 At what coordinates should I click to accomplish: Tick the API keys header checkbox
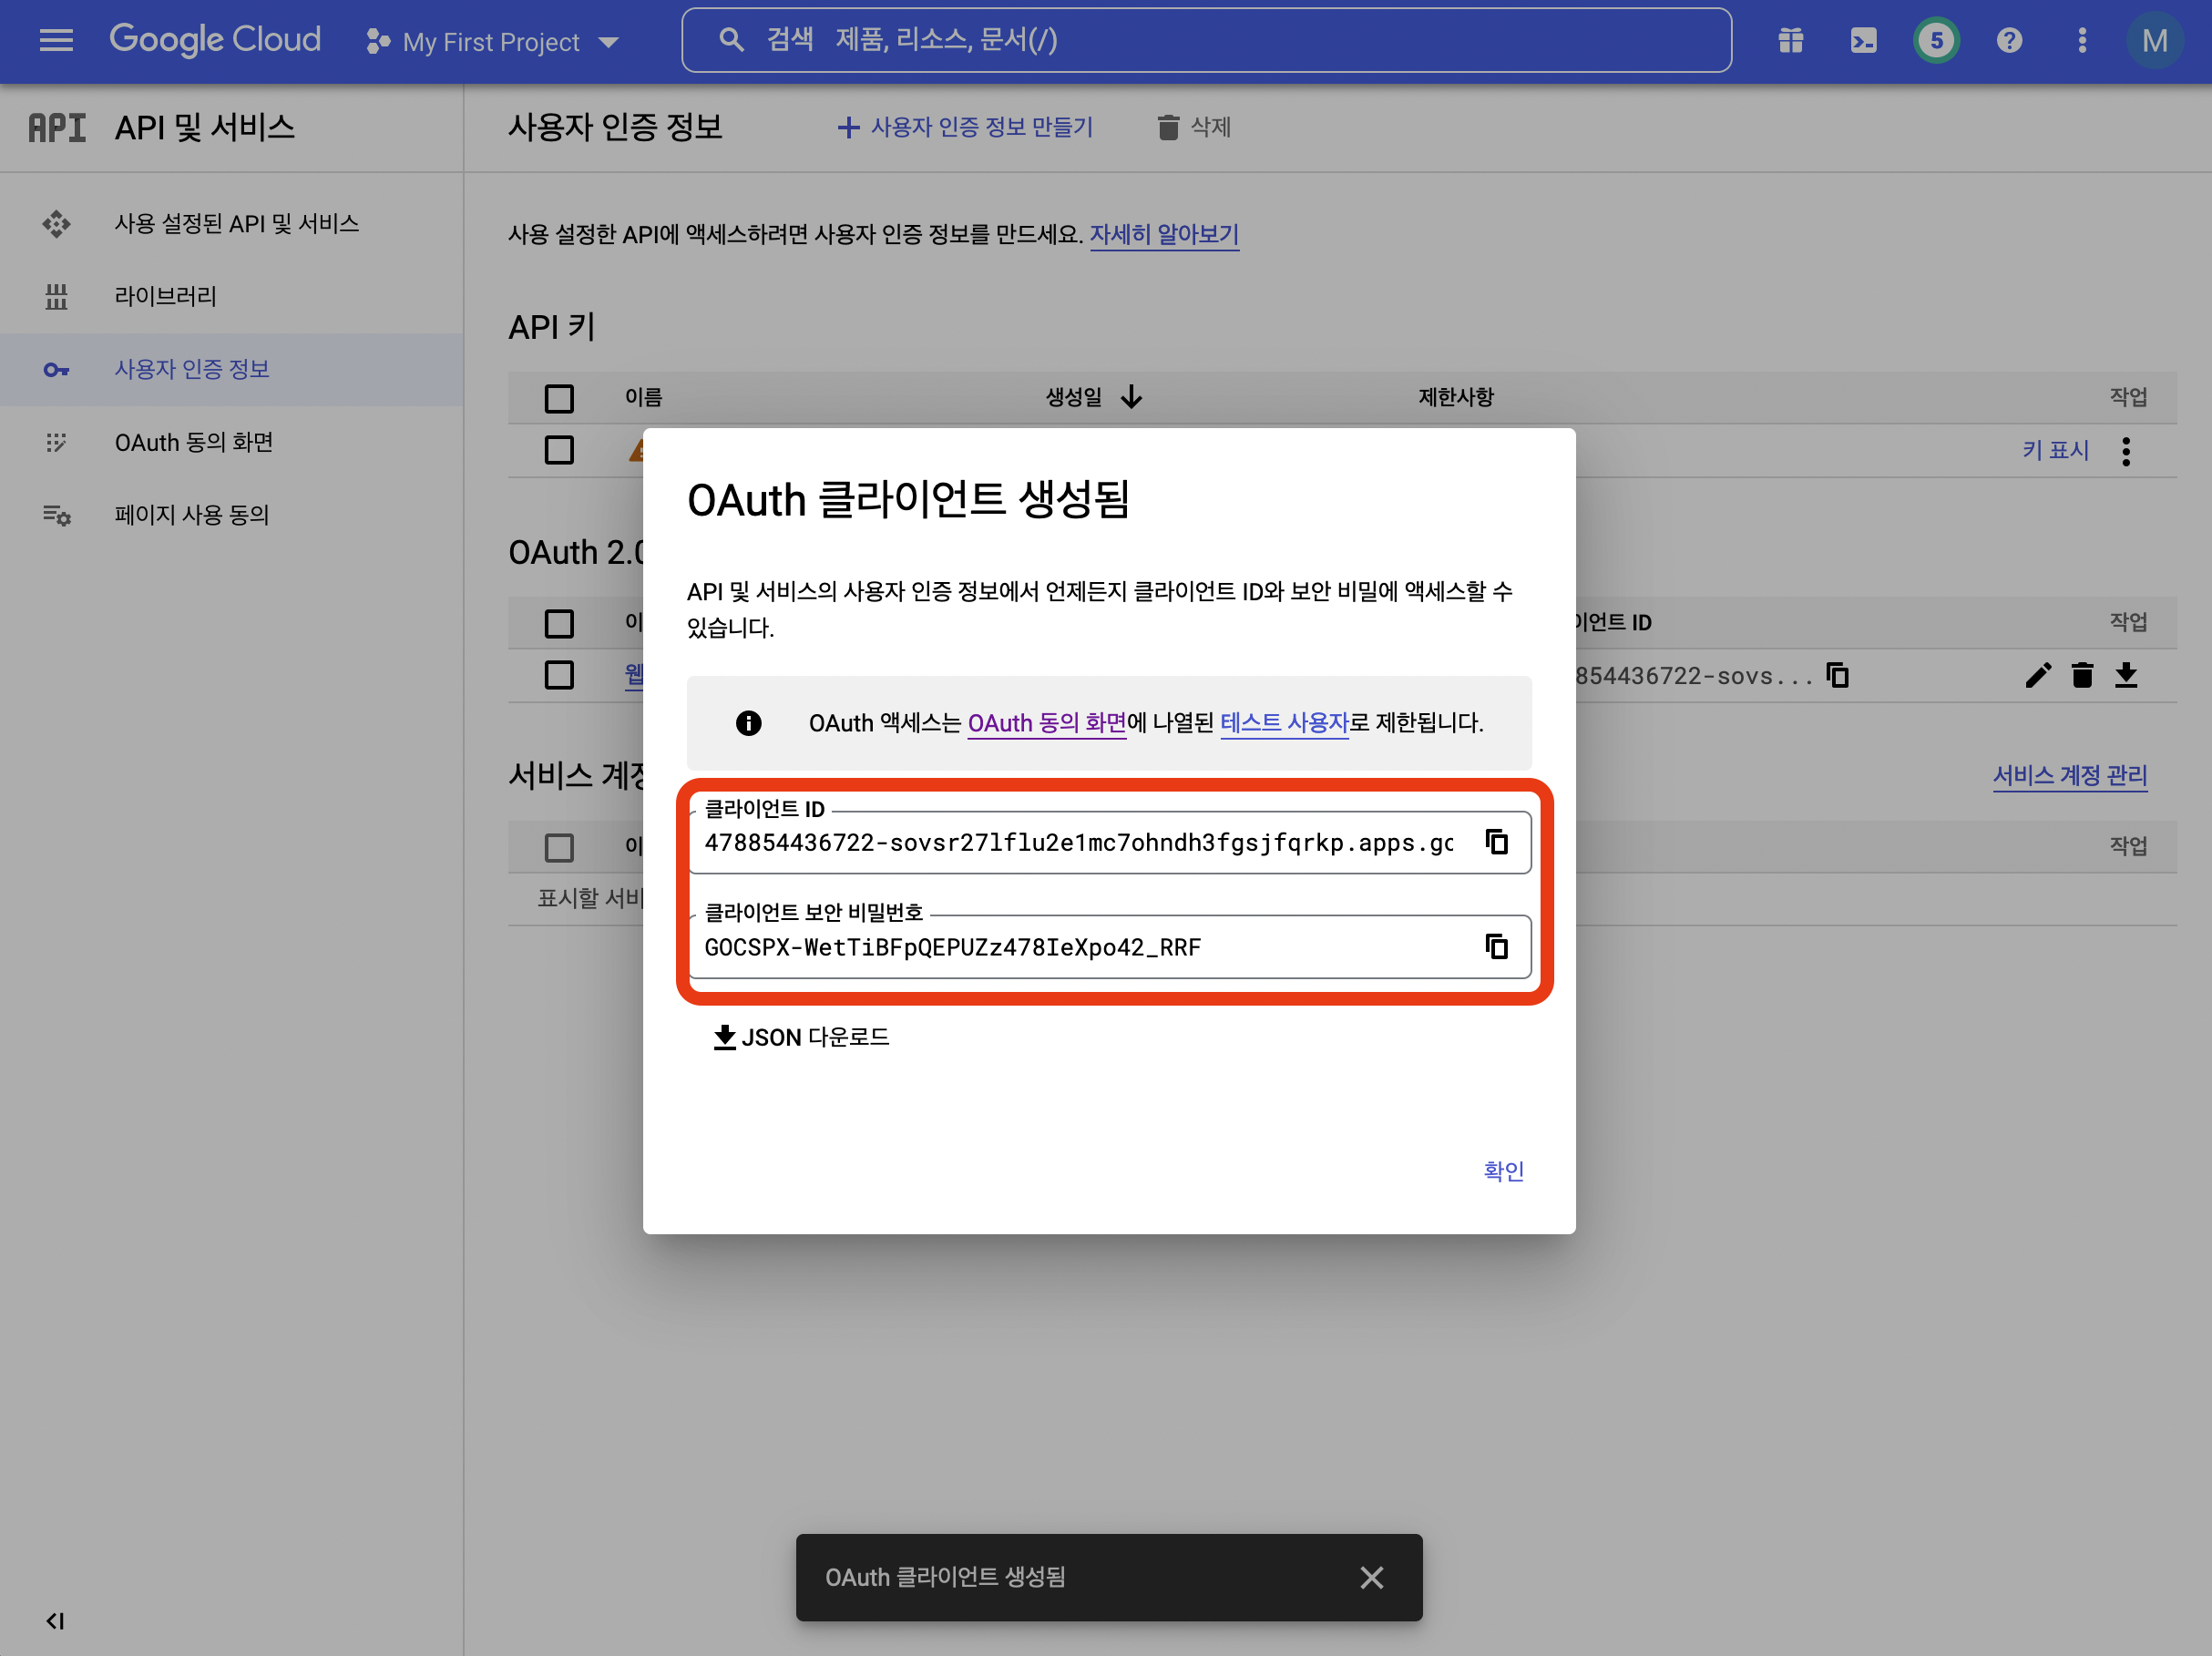(x=559, y=398)
